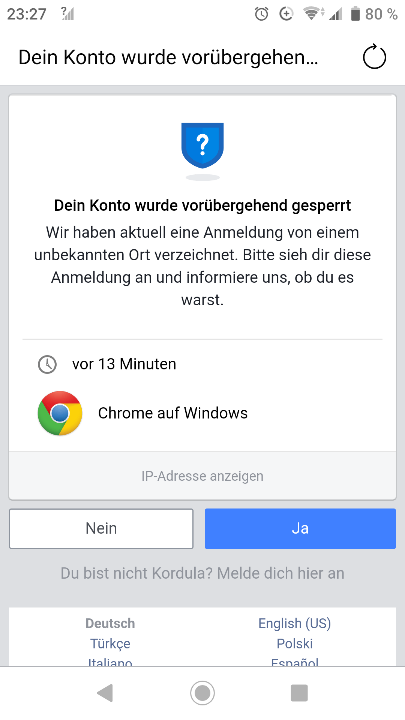This screenshot has width=405, height=720.
Task: Tap the page title Dein Konto wurde vorübergehen…
Action: 168,57
